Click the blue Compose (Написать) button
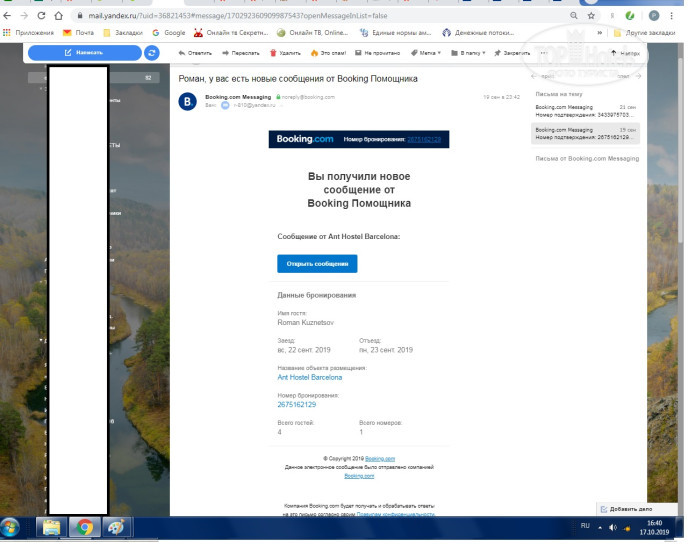Screen dimensions: 688x550 [x=84, y=52]
